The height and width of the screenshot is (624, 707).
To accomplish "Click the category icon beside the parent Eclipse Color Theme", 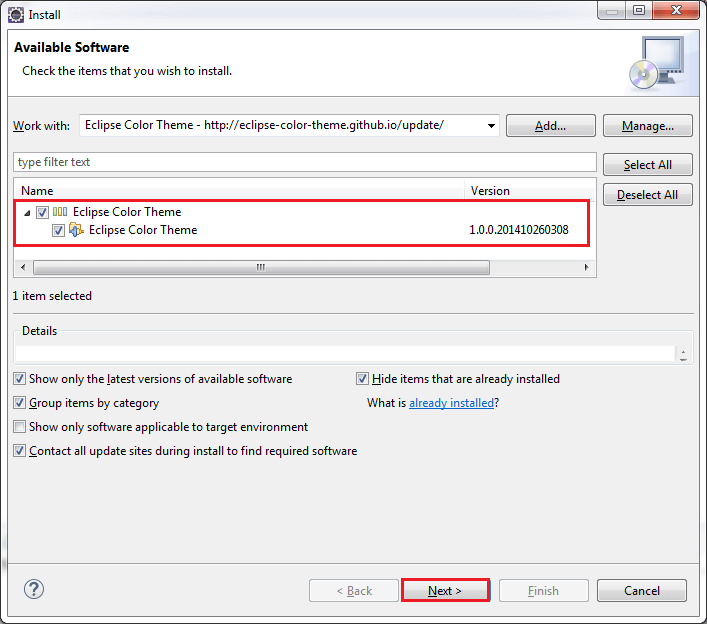I will (x=60, y=211).
